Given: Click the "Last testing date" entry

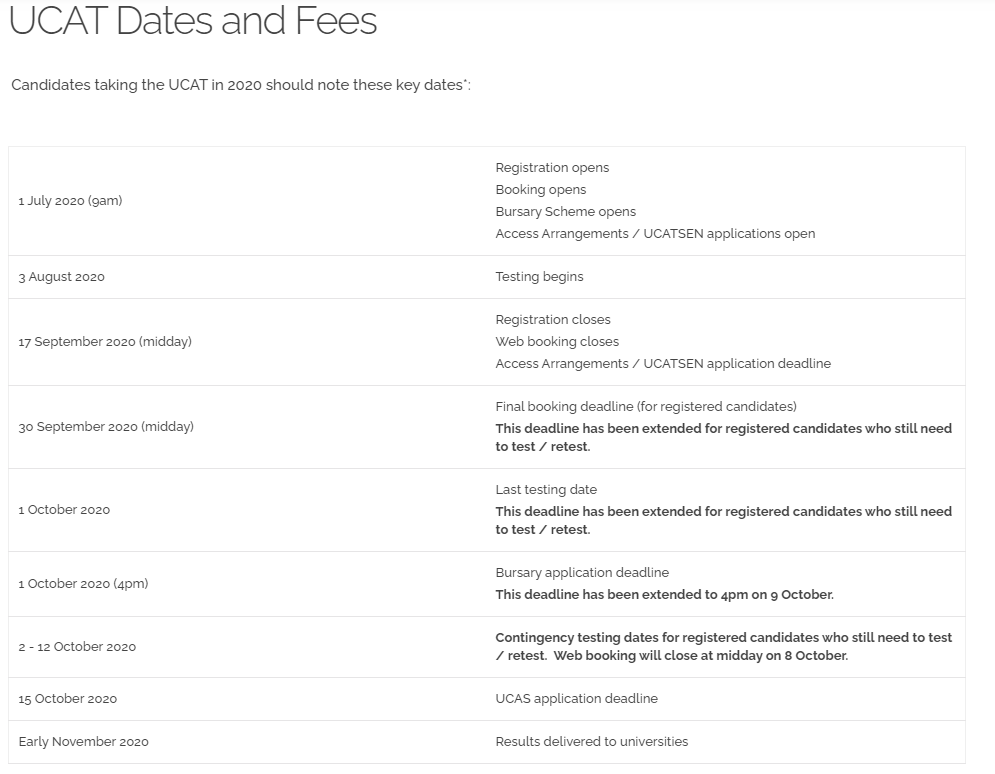Looking at the screenshot, I should point(546,490).
